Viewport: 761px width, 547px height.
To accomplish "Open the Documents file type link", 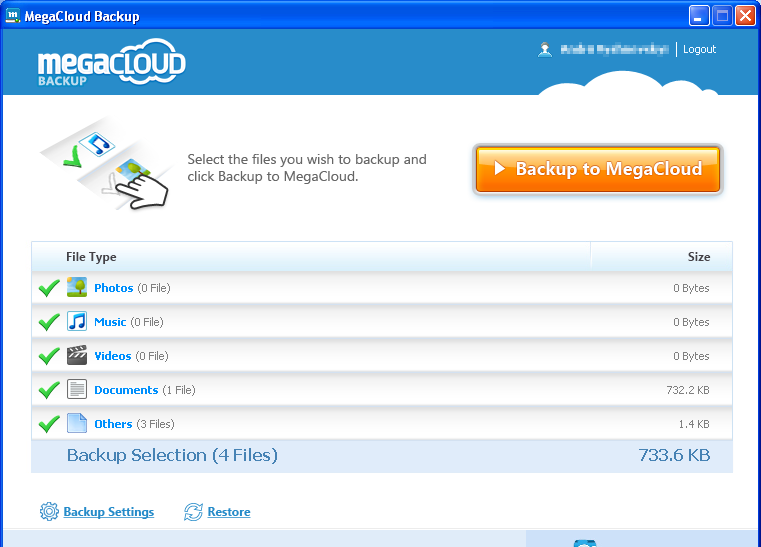I will tap(126, 390).
